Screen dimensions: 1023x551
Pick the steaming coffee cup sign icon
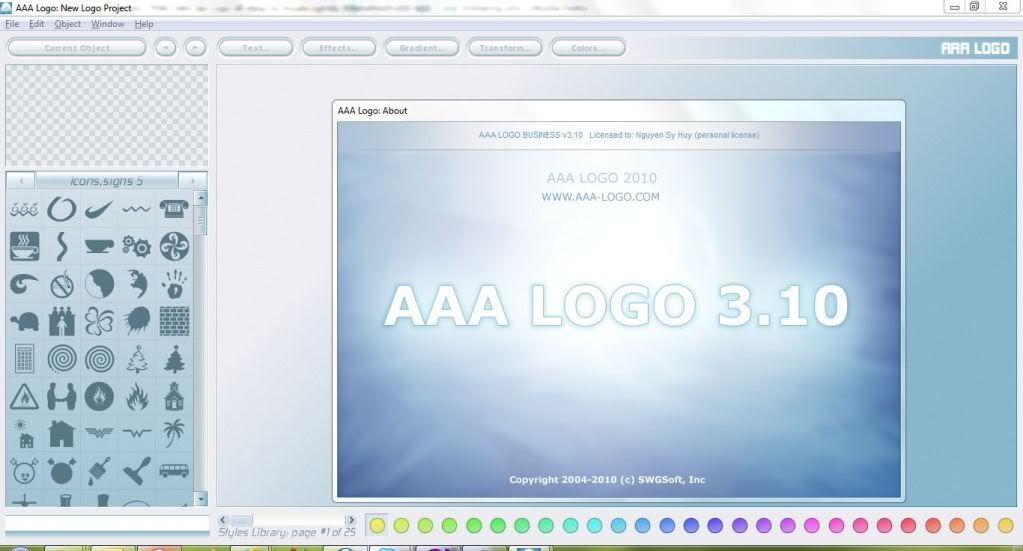(24, 246)
